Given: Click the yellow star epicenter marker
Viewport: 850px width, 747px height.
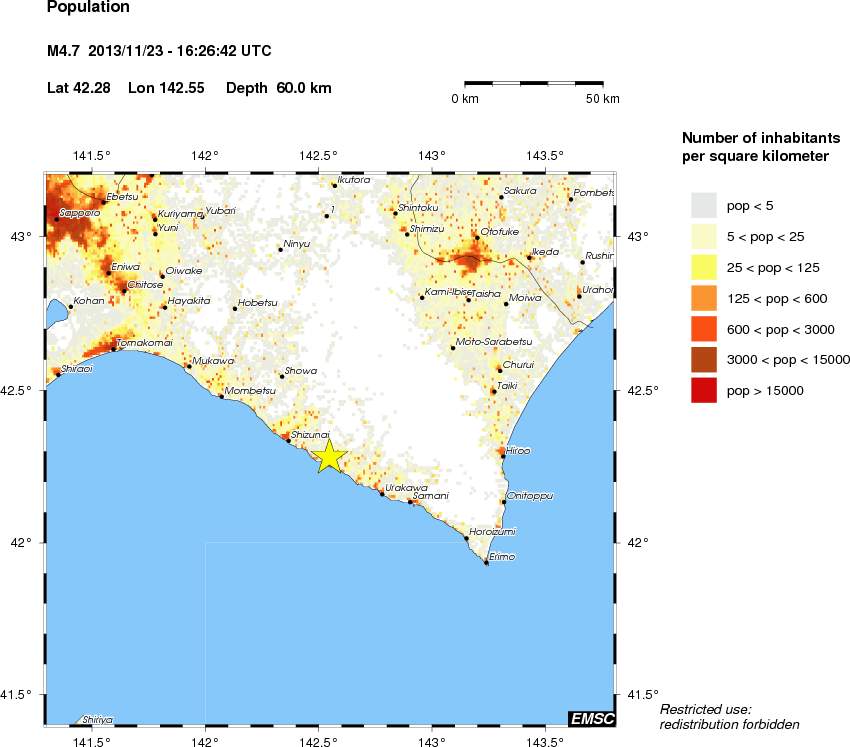Looking at the screenshot, I should (x=329, y=456).
